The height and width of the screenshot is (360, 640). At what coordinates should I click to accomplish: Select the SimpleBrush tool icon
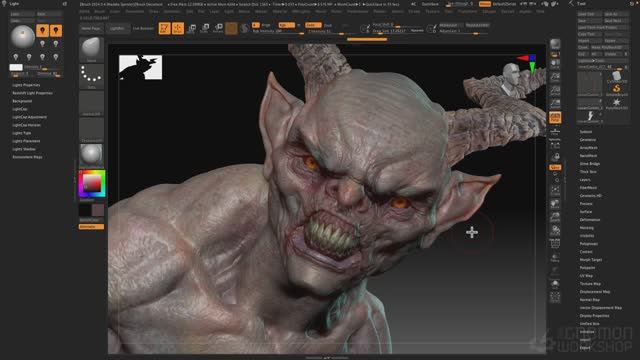[x=616, y=89]
